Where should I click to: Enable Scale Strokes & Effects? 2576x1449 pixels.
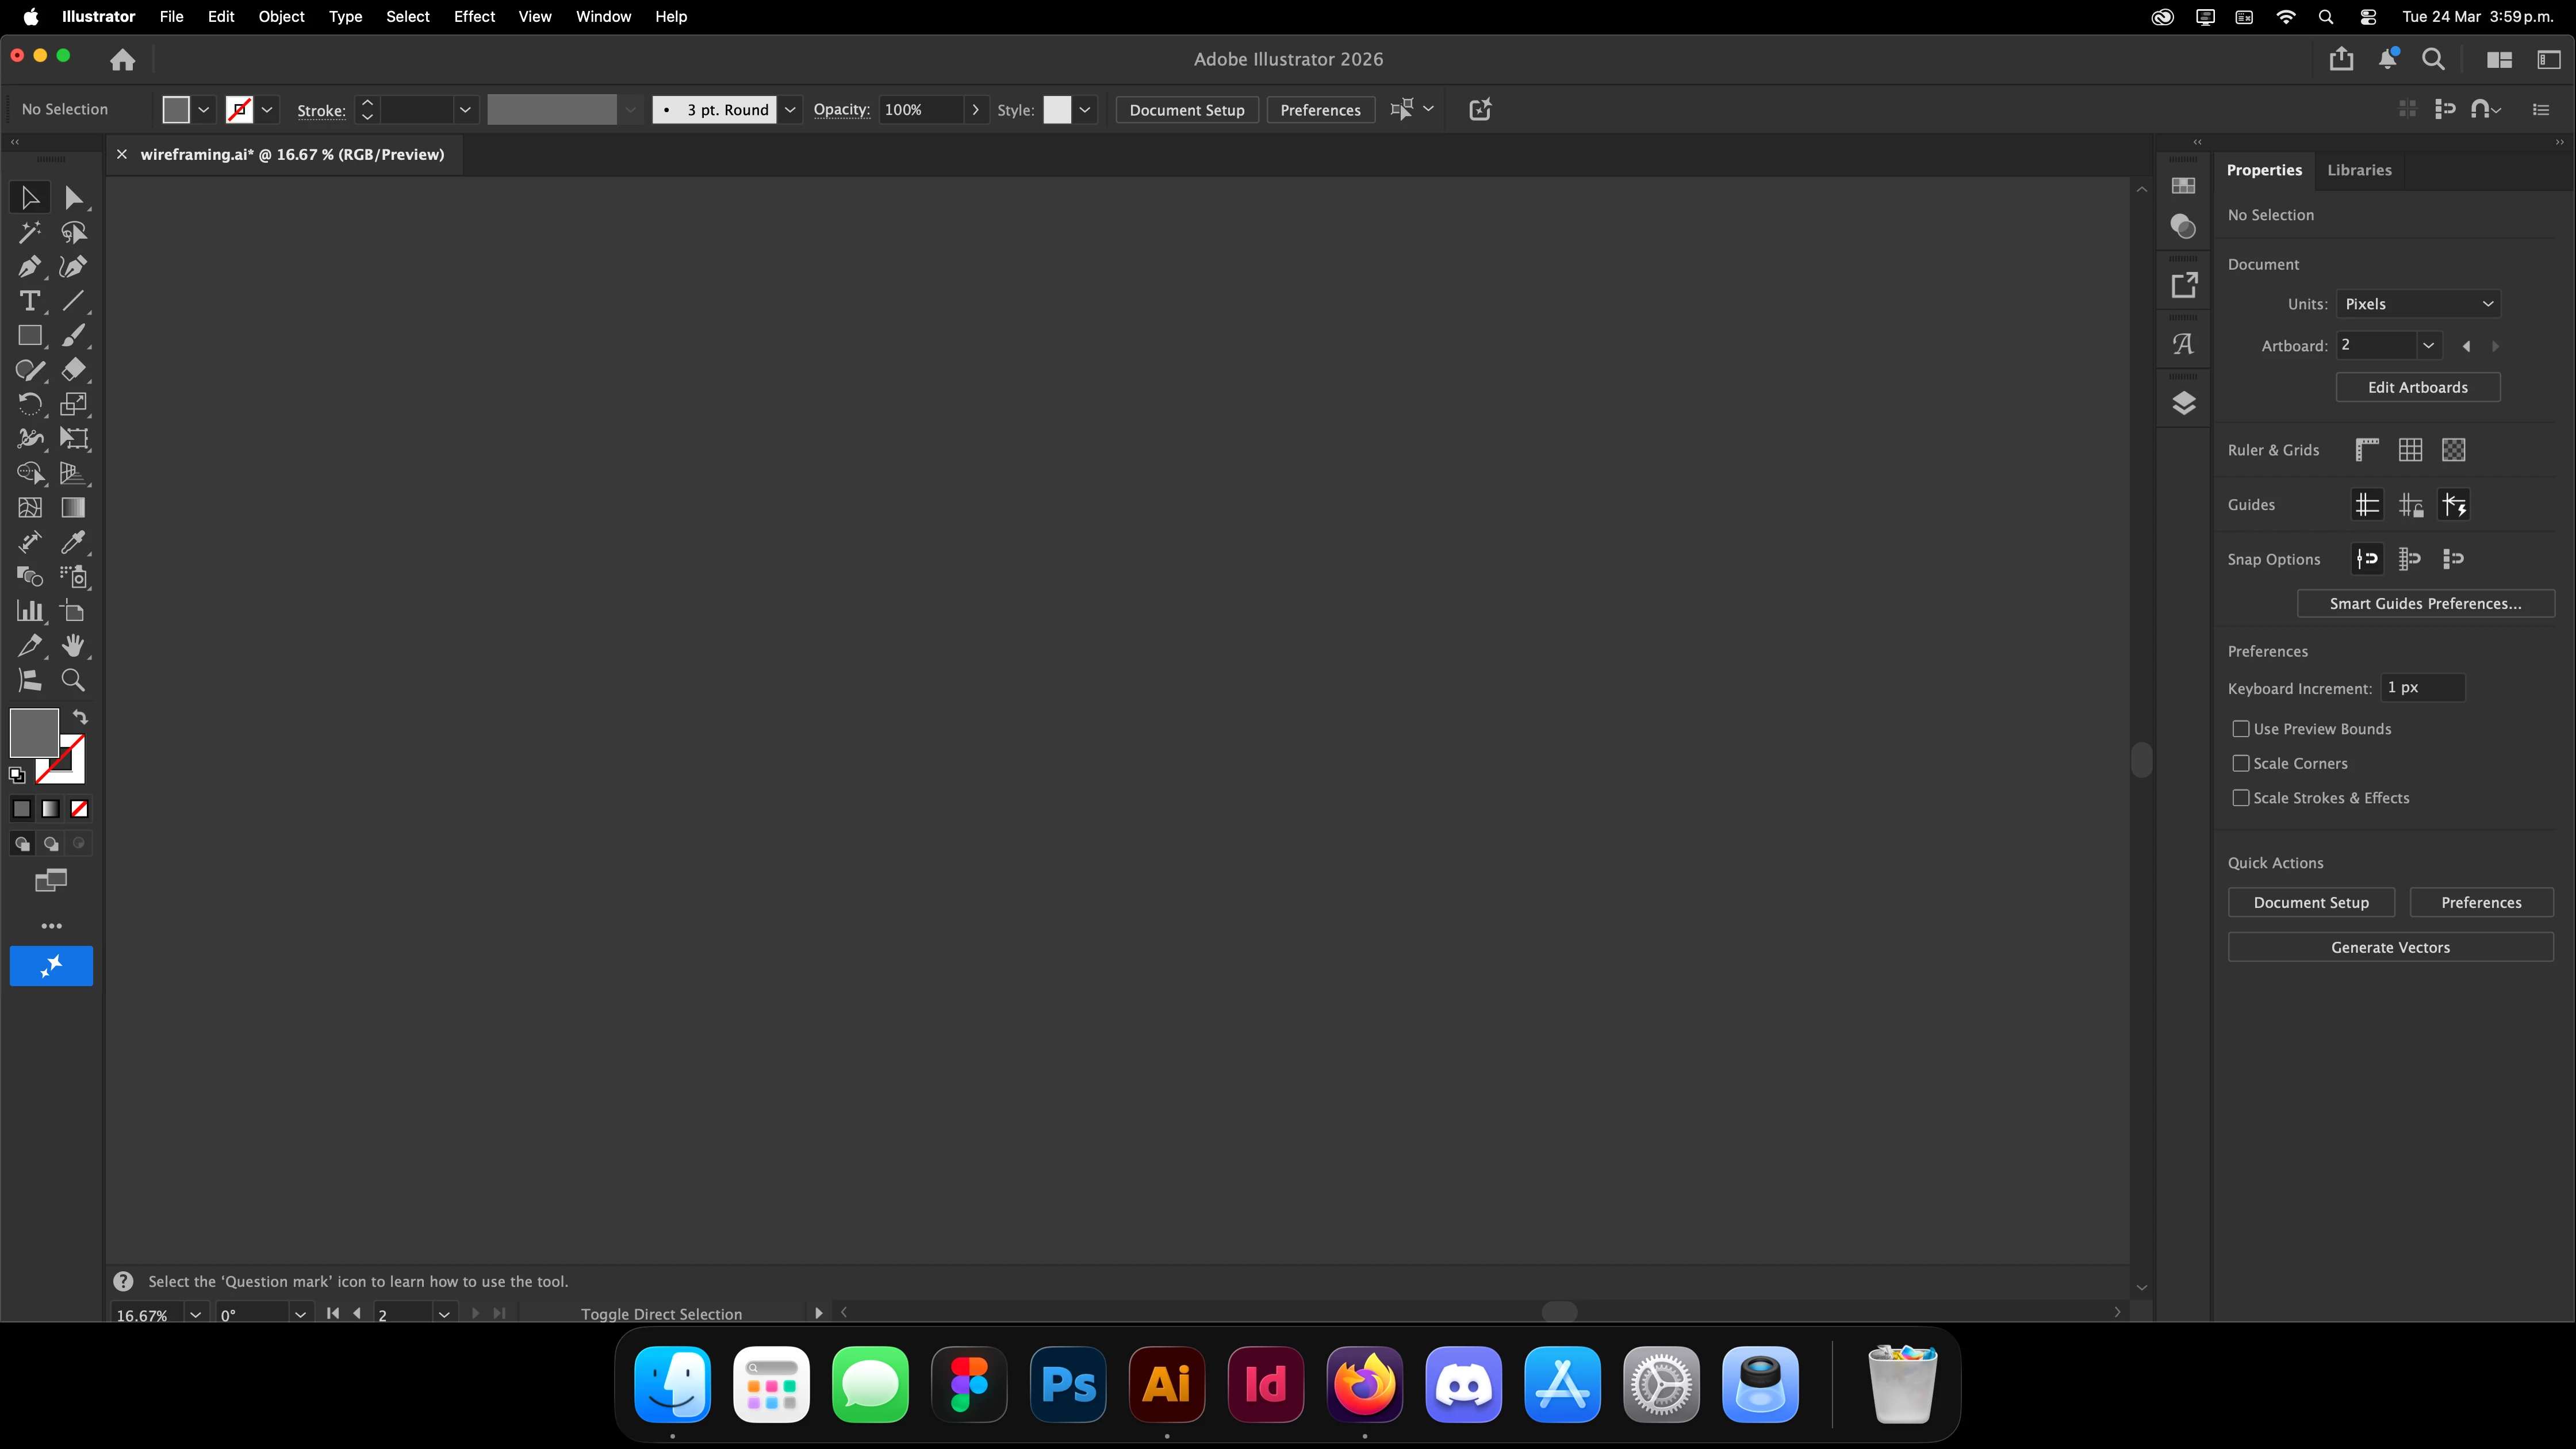click(2241, 798)
